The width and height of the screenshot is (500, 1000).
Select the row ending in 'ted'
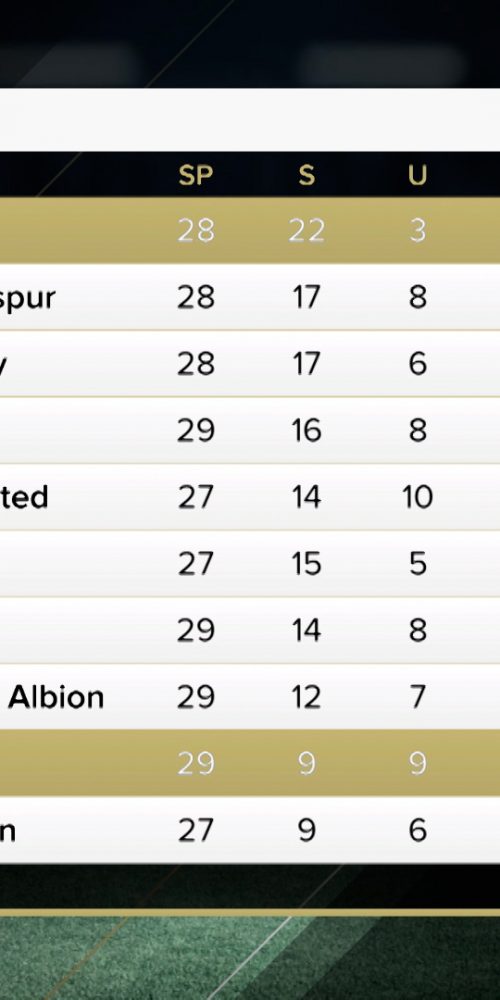[x=250, y=497]
